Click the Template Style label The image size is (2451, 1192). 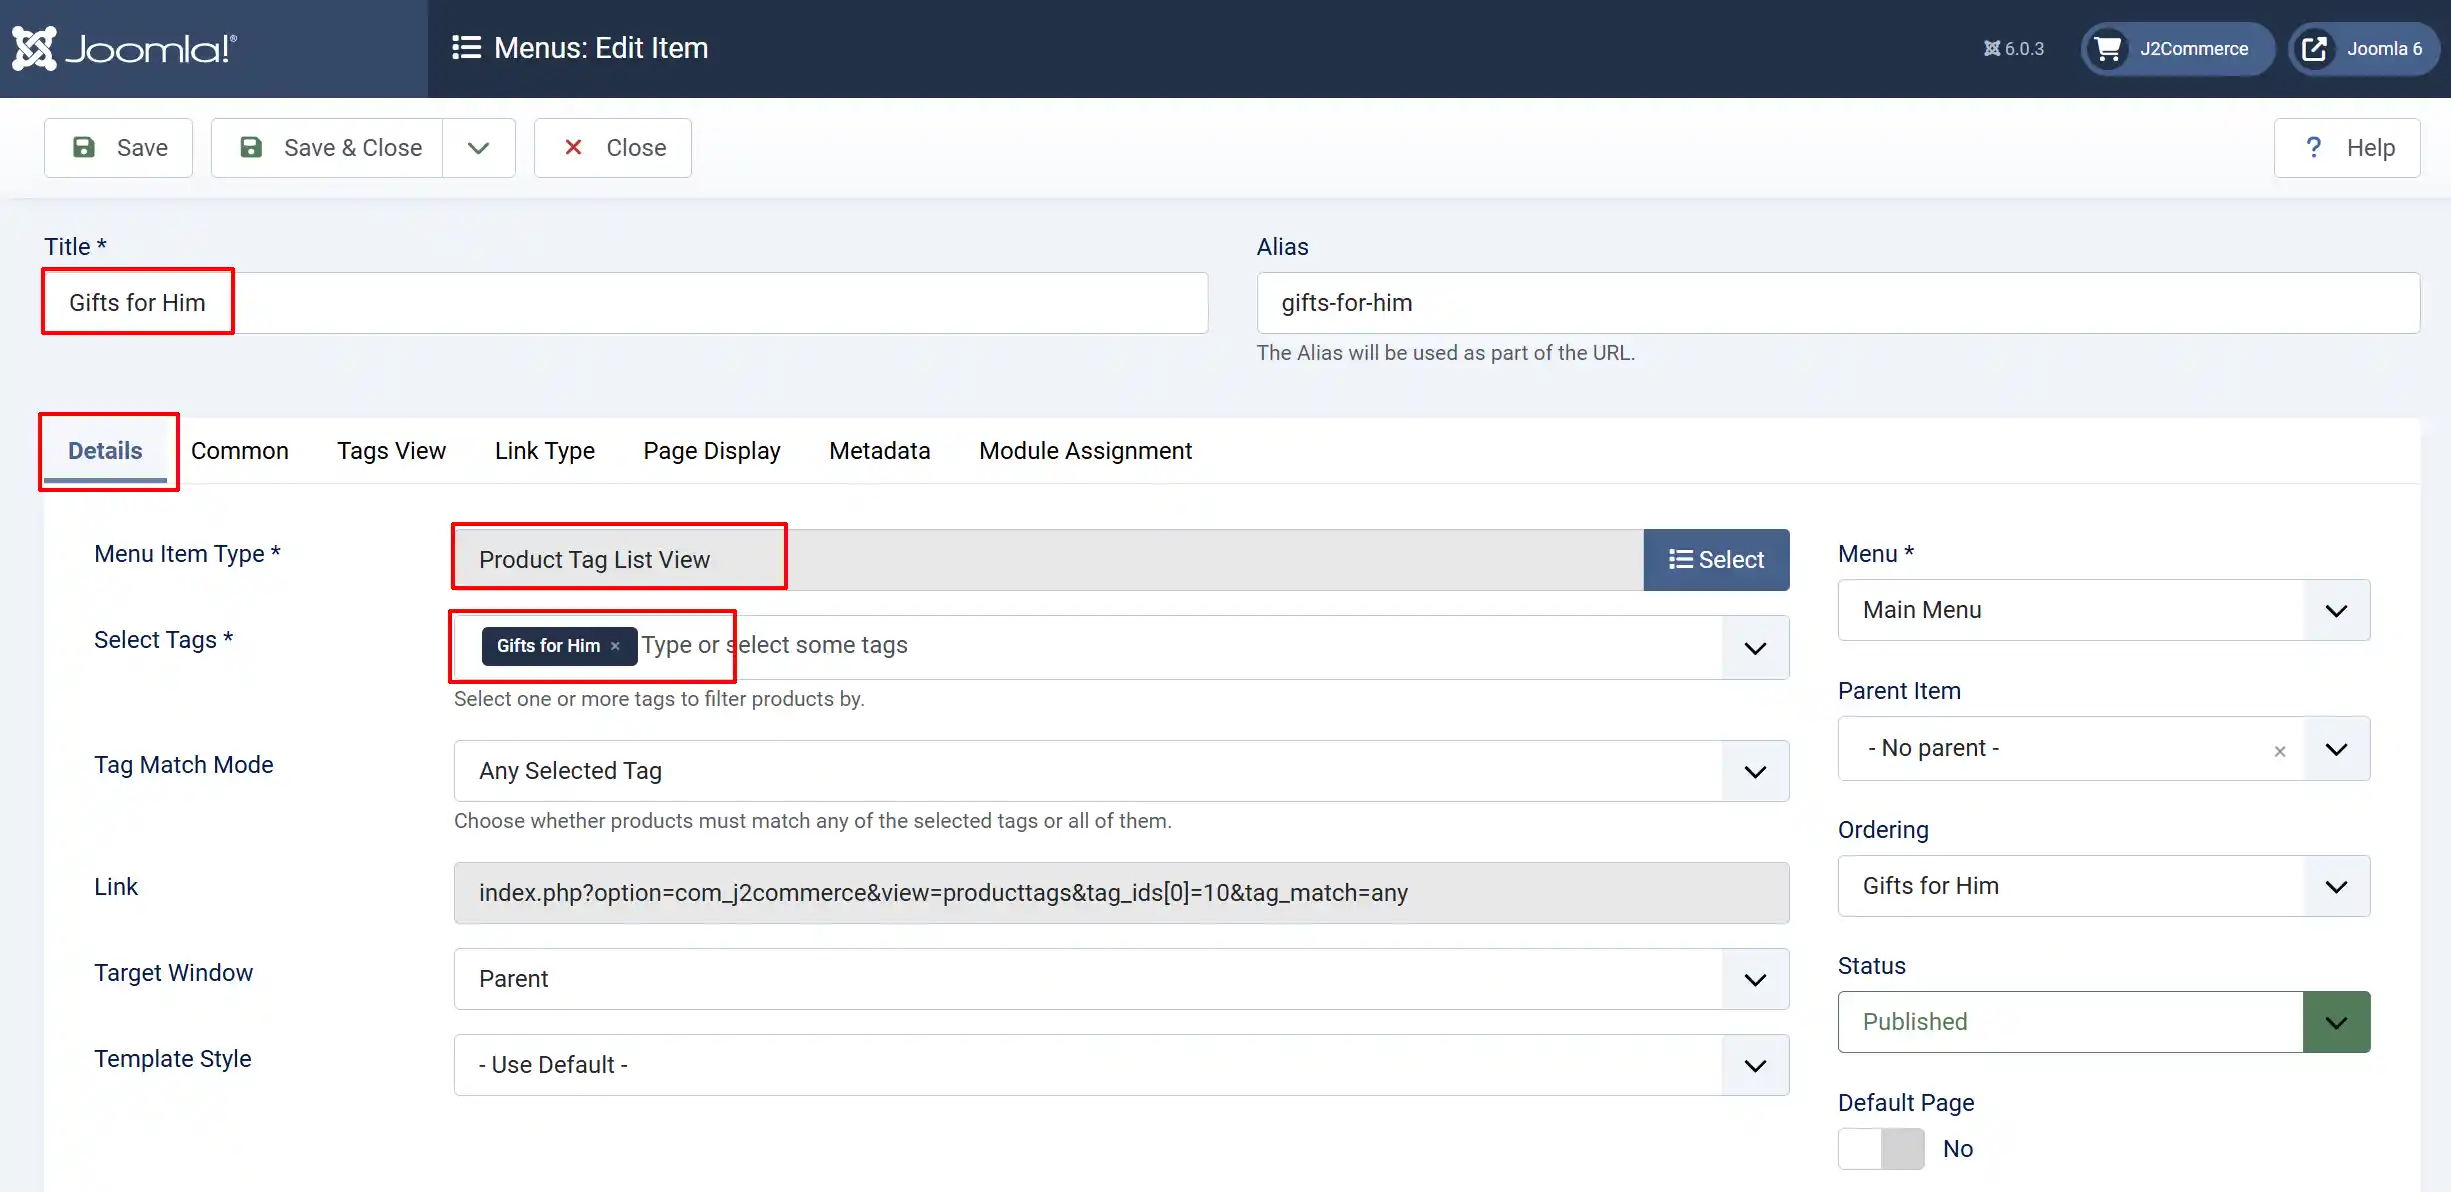pyautogui.click(x=172, y=1059)
